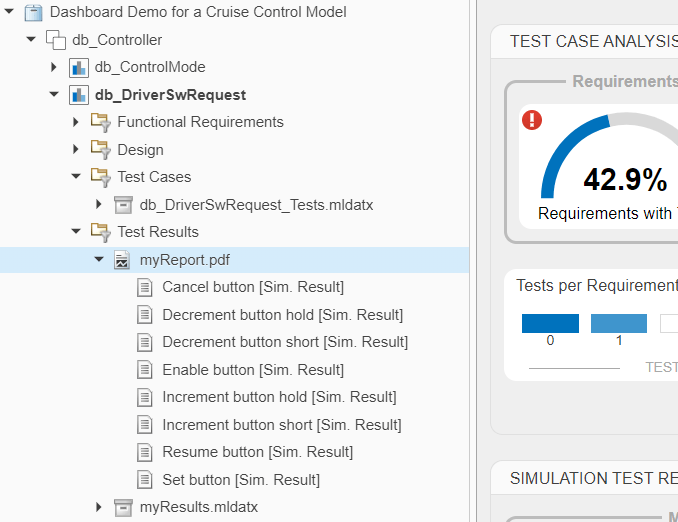Screen dimensions: 678x522
Task: Click the myResults.mldatx archive icon
Action: [x=123, y=507]
